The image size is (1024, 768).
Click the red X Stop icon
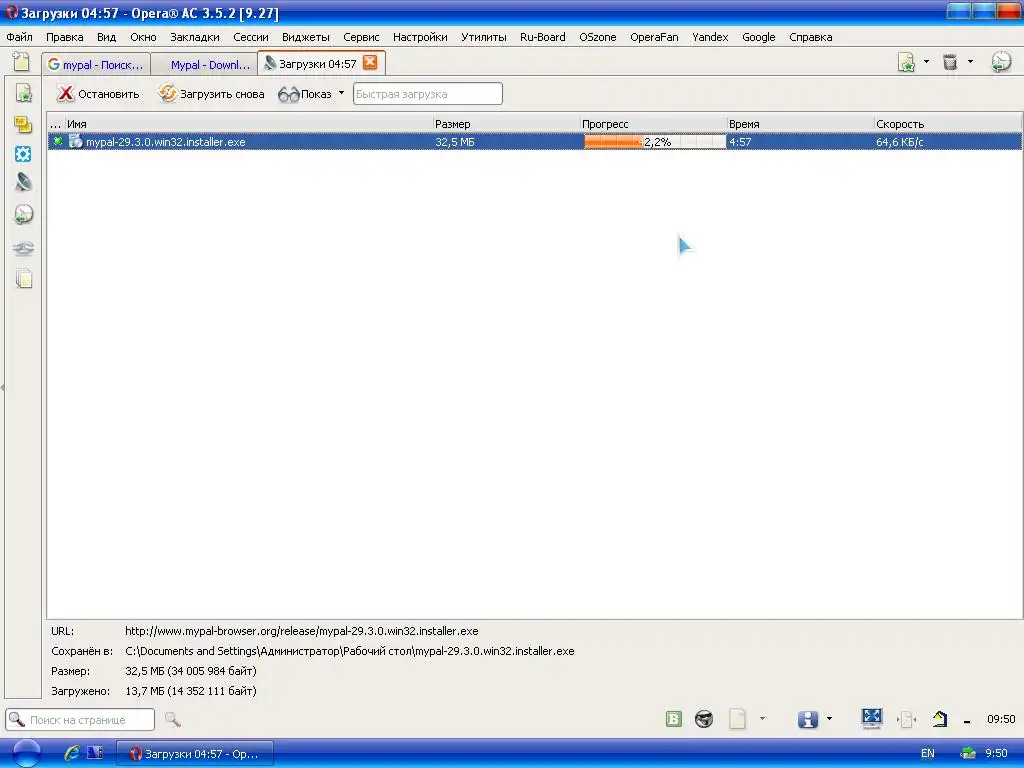point(65,93)
